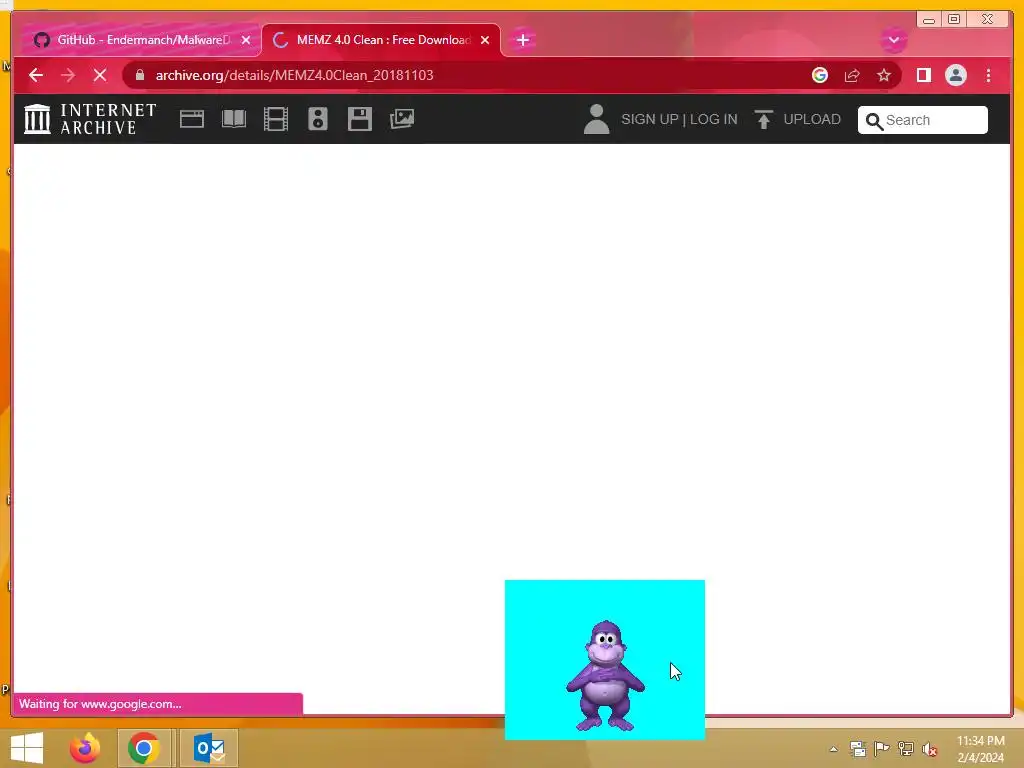The width and height of the screenshot is (1024, 768).
Task: Click the user avatar icon beside Sign Up
Action: click(x=596, y=120)
